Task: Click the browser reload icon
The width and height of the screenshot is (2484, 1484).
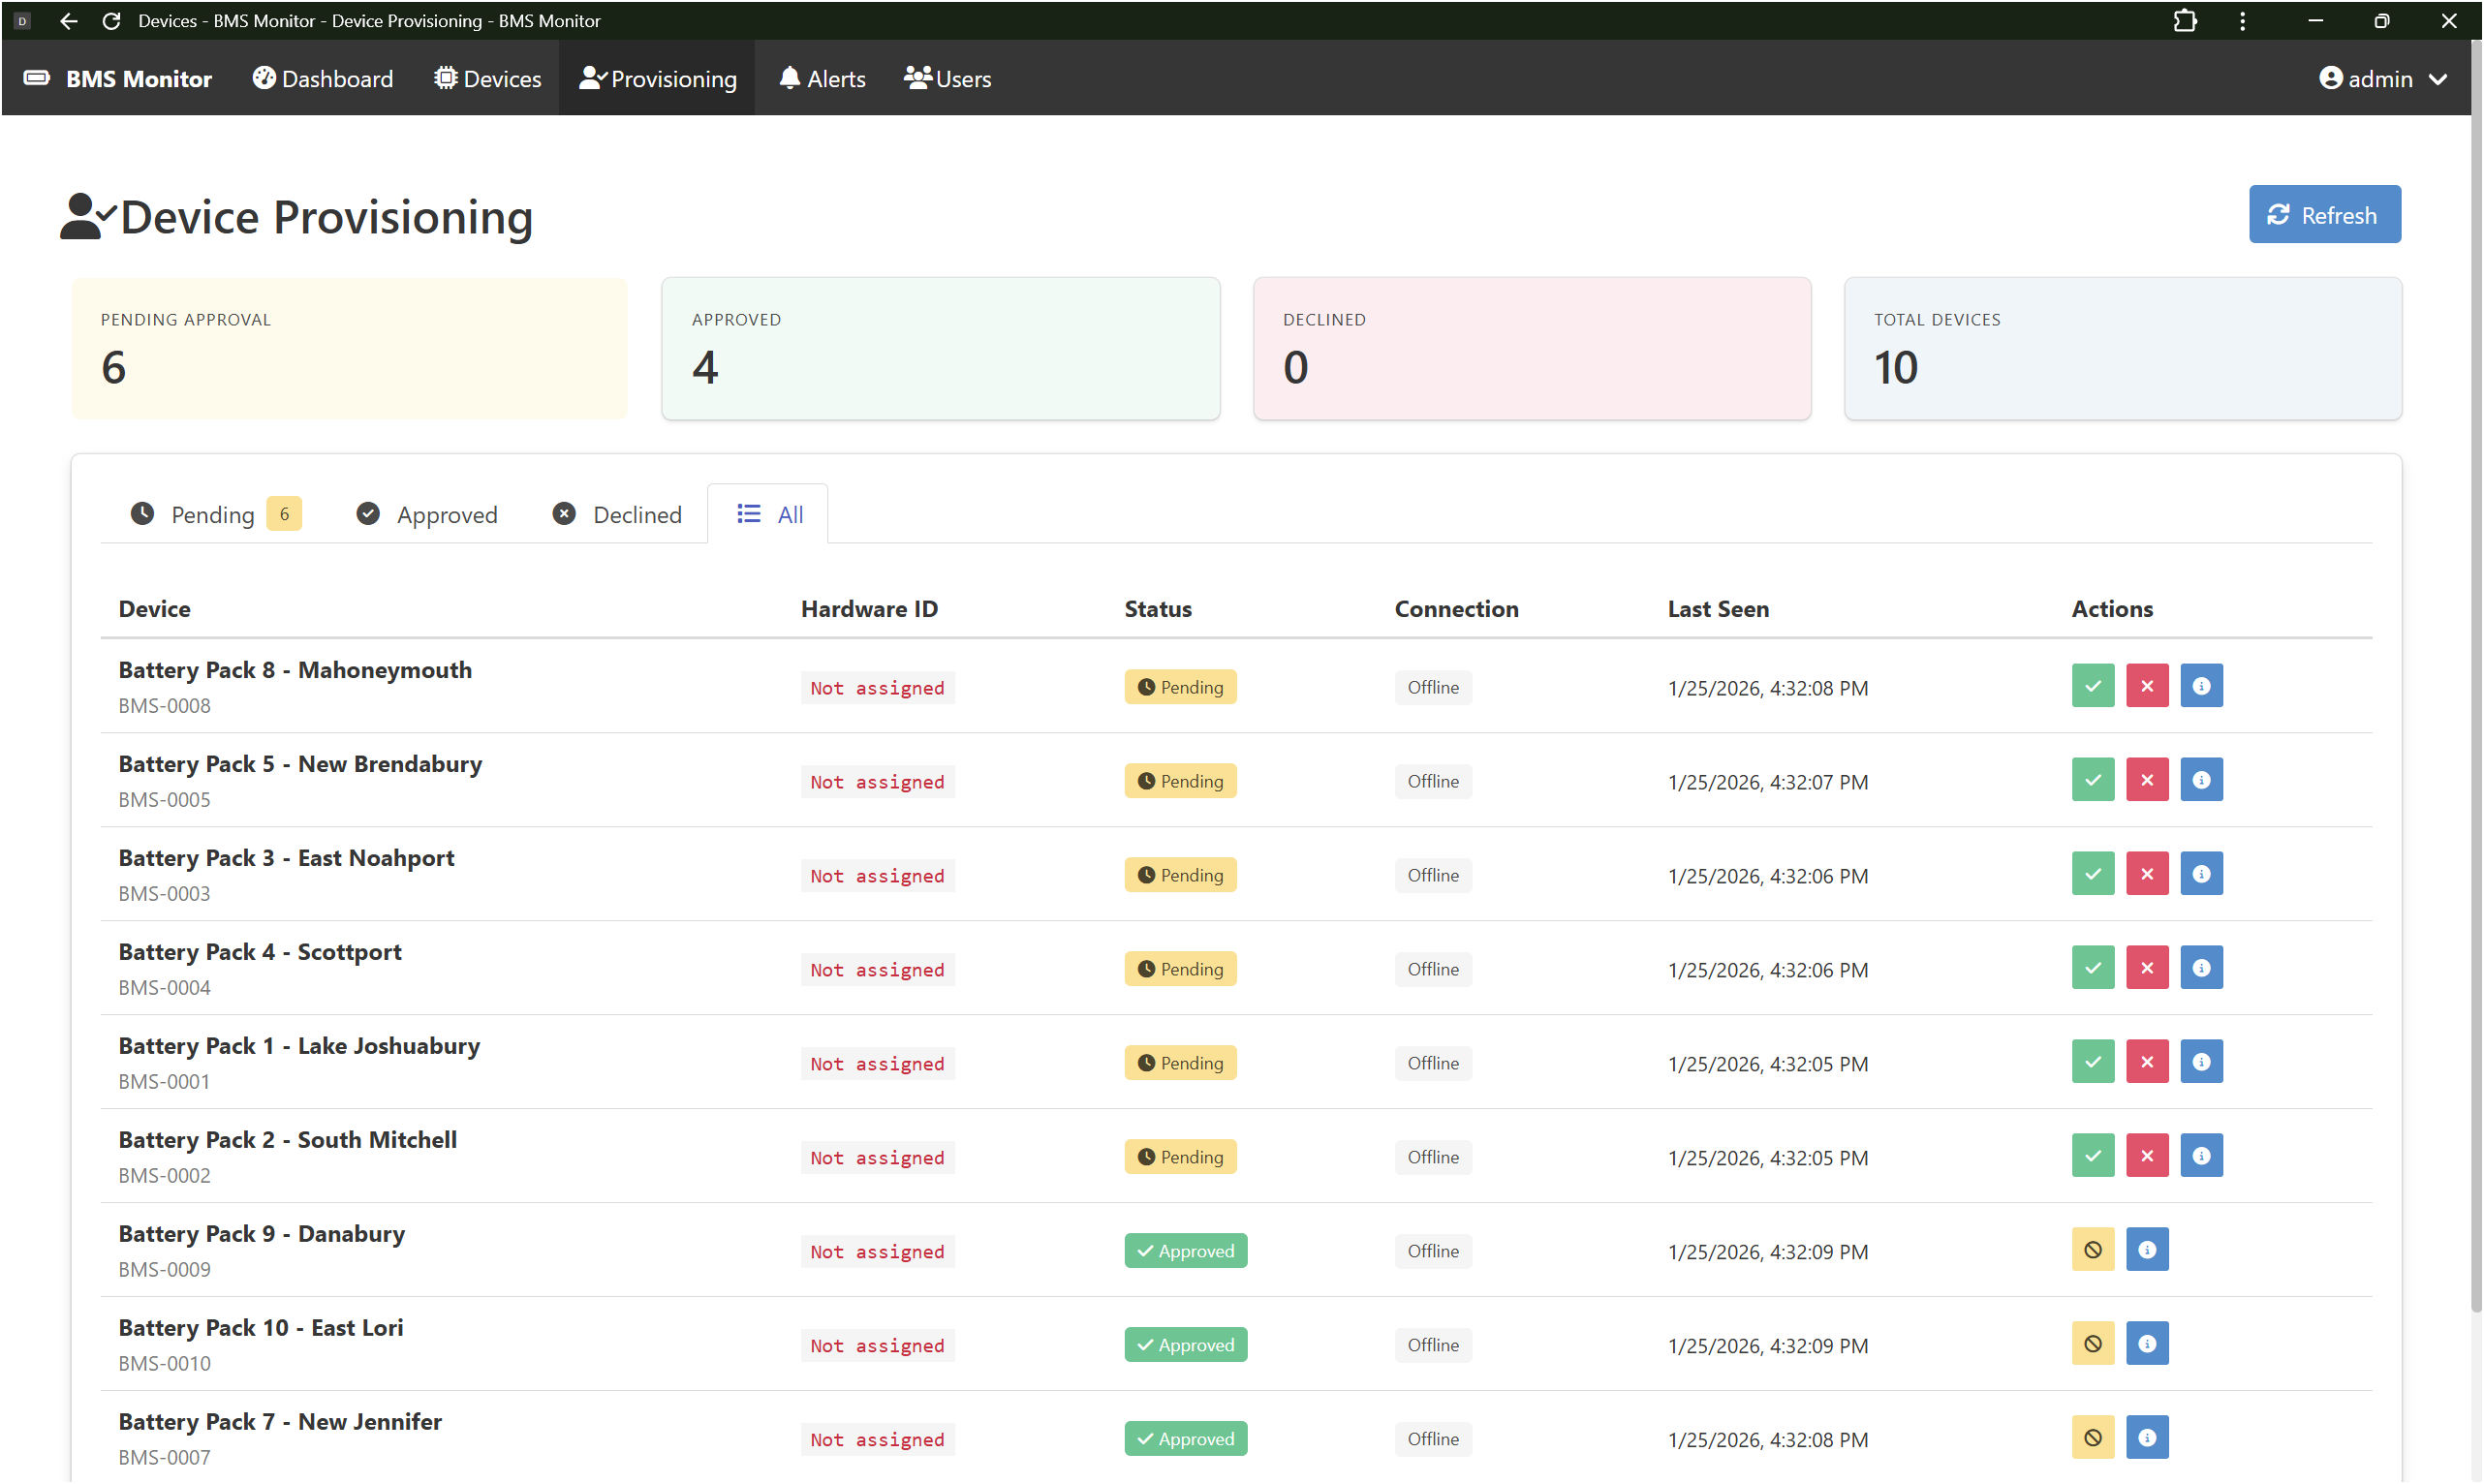Action: pyautogui.click(x=112, y=21)
